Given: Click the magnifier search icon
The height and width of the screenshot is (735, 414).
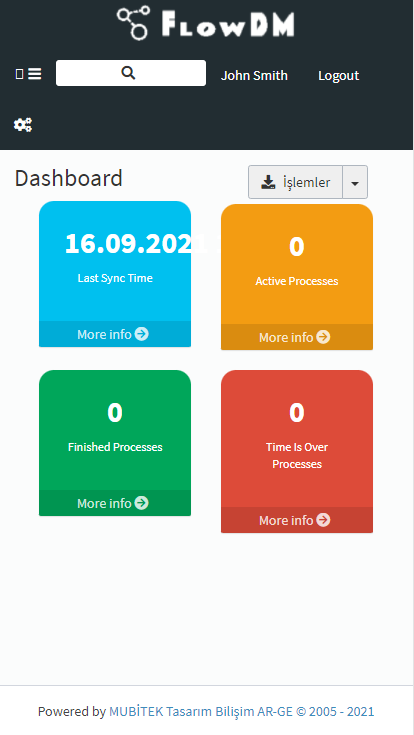Looking at the screenshot, I should pyautogui.click(x=128, y=73).
